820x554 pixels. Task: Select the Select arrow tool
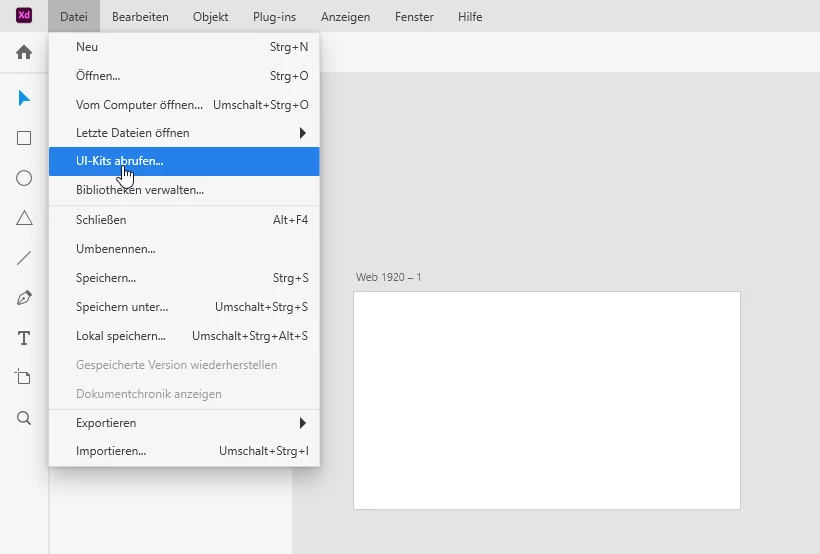pos(24,98)
